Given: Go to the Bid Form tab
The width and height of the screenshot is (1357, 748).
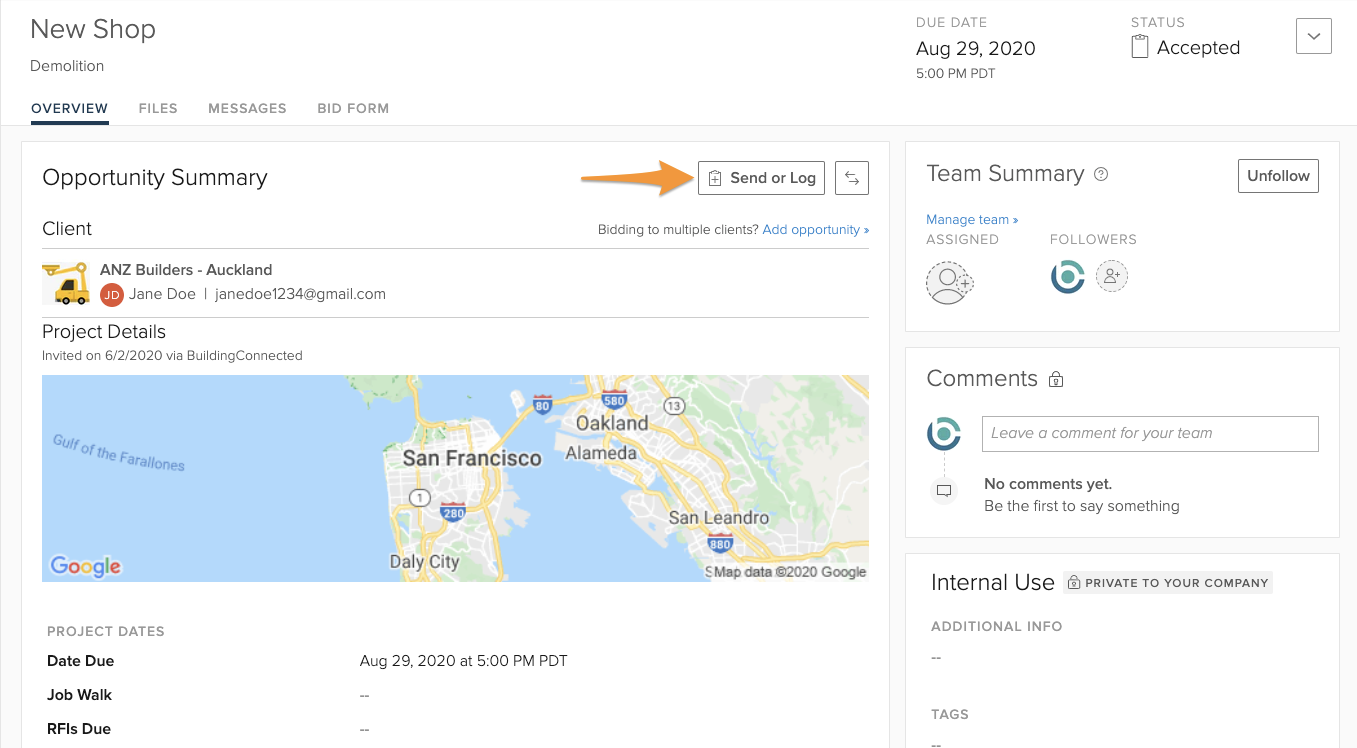Looking at the screenshot, I should 353,108.
